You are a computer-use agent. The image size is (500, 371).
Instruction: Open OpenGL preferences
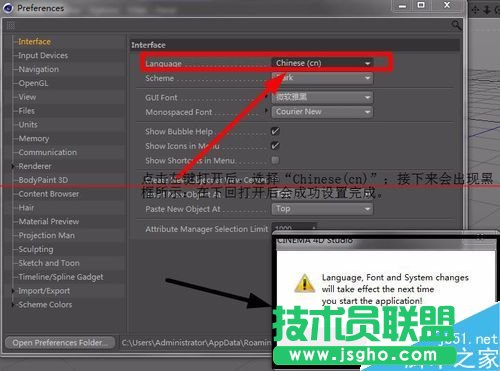click(33, 83)
